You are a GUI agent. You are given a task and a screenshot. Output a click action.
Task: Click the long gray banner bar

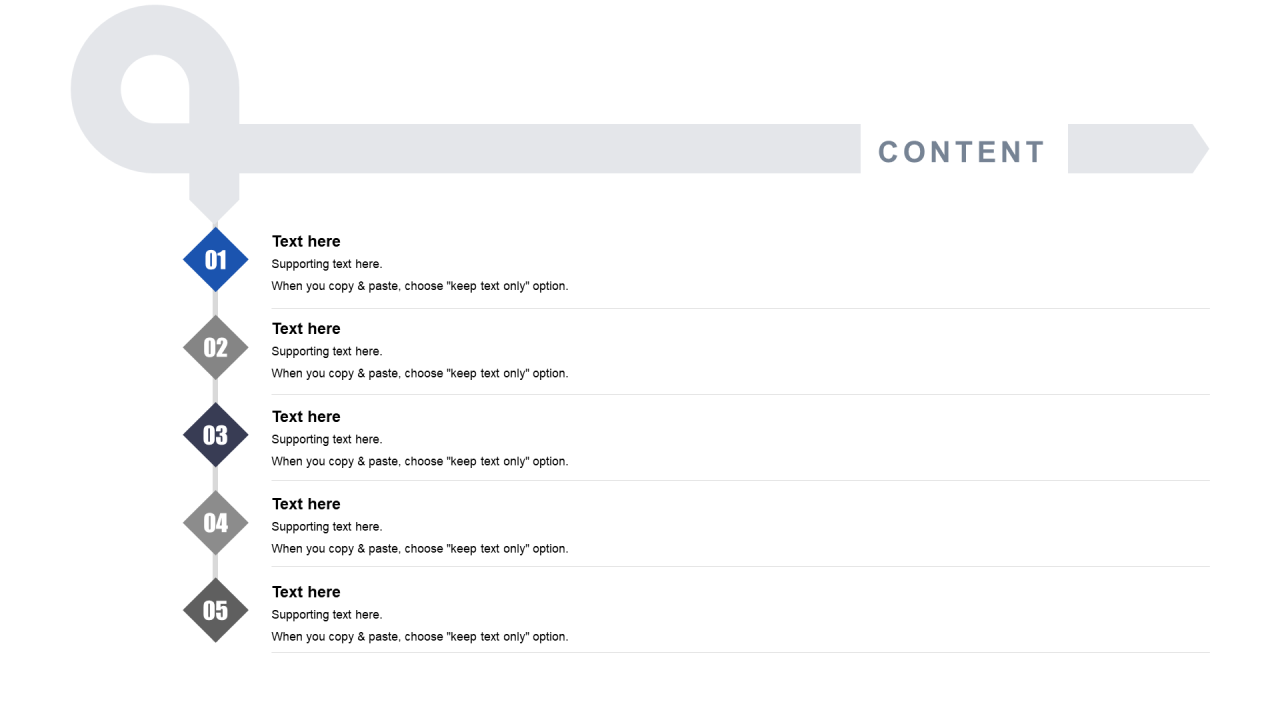coord(550,149)
